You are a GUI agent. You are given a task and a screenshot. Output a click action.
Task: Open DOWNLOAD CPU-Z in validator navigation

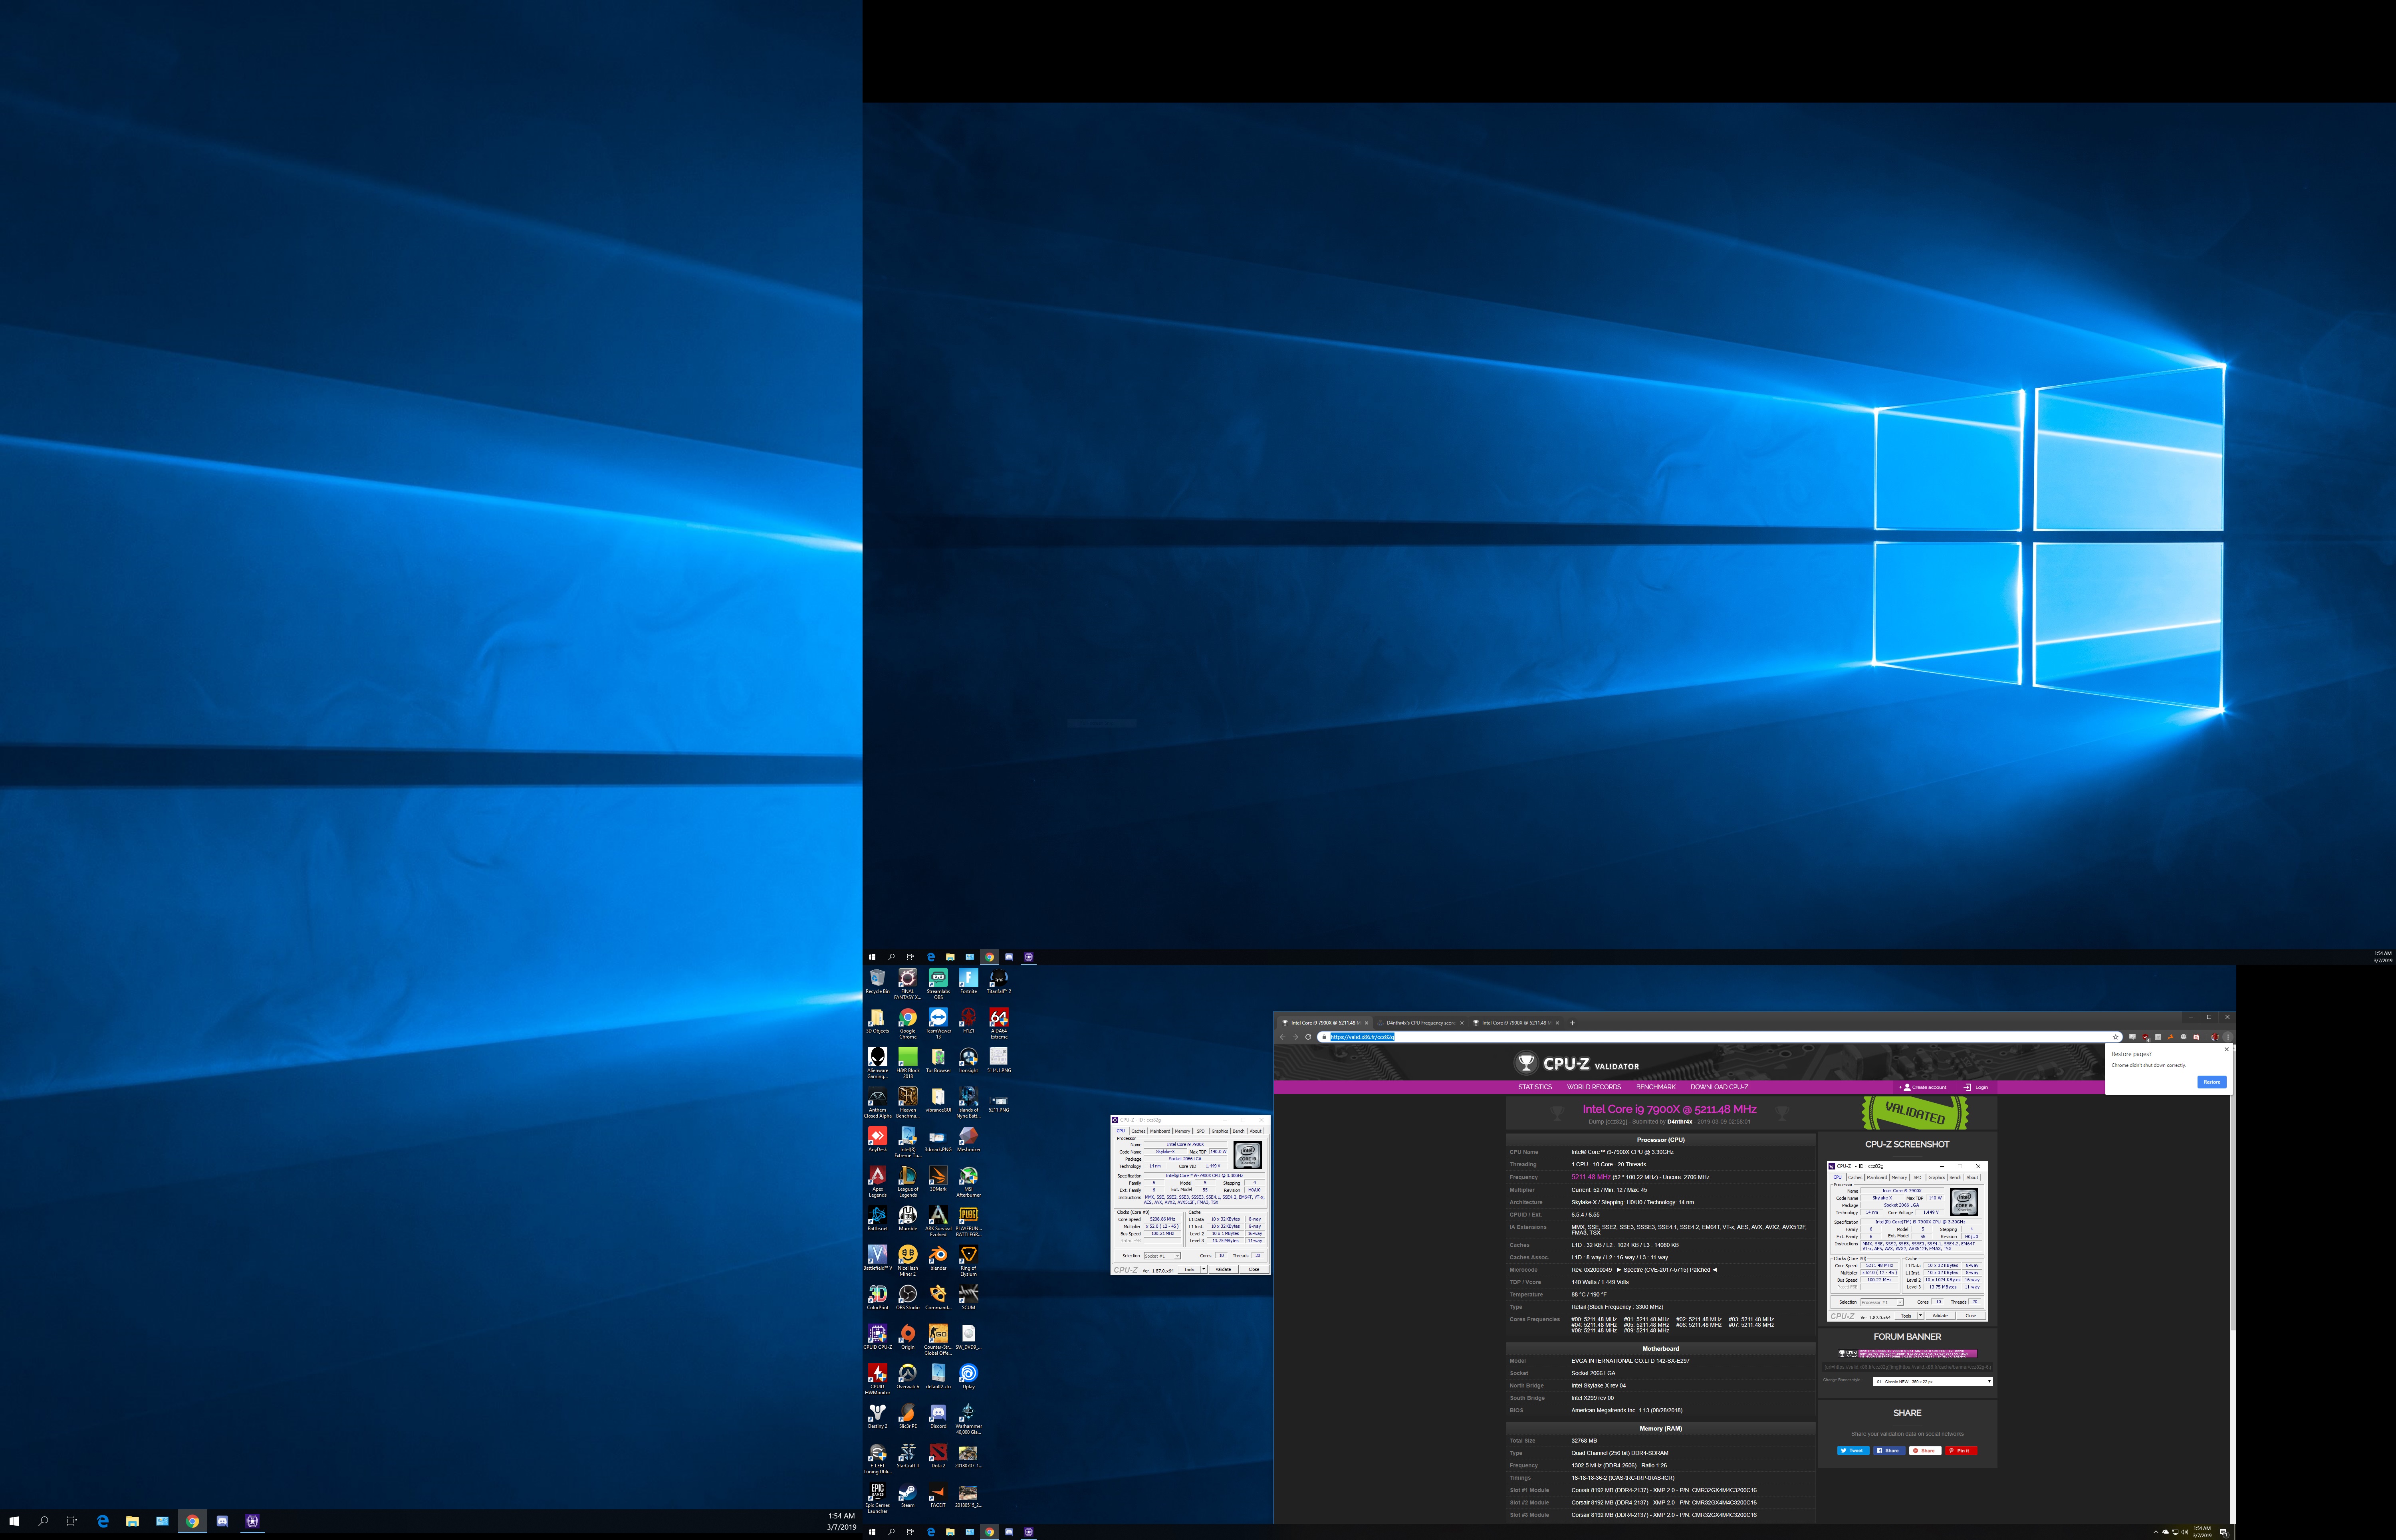[x=1720, y=1087]
